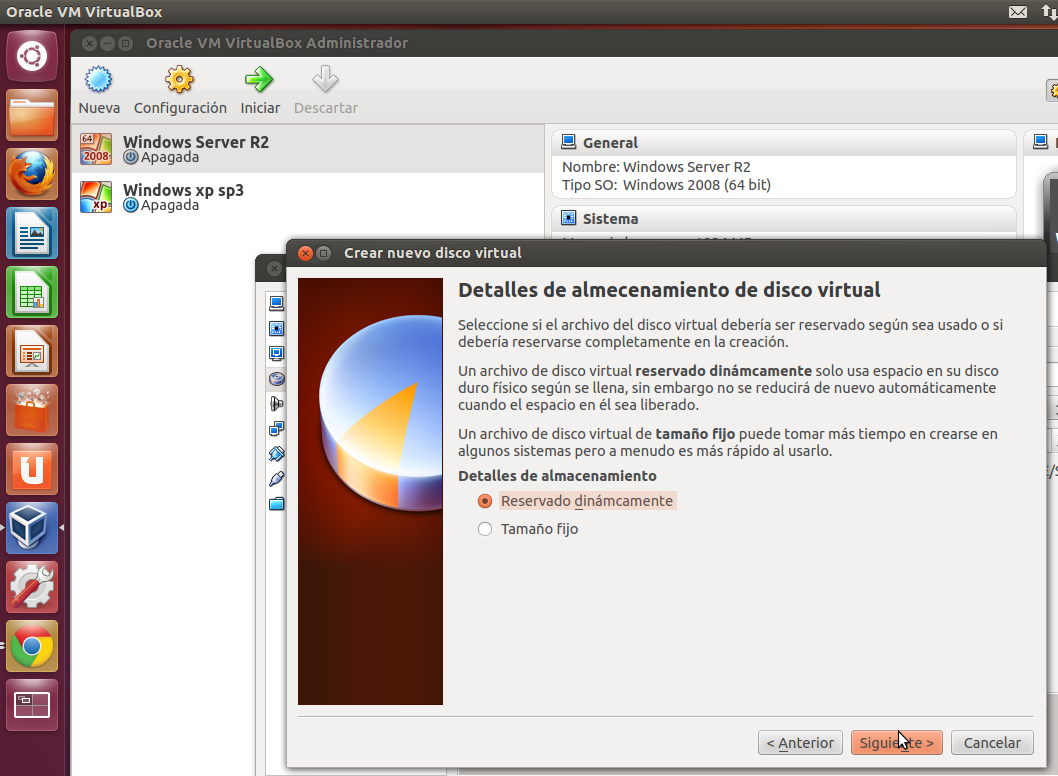Viewport: 1058px width, 776px height.
Task: Launch Firefox from launcher
Action: click(32, 174)
